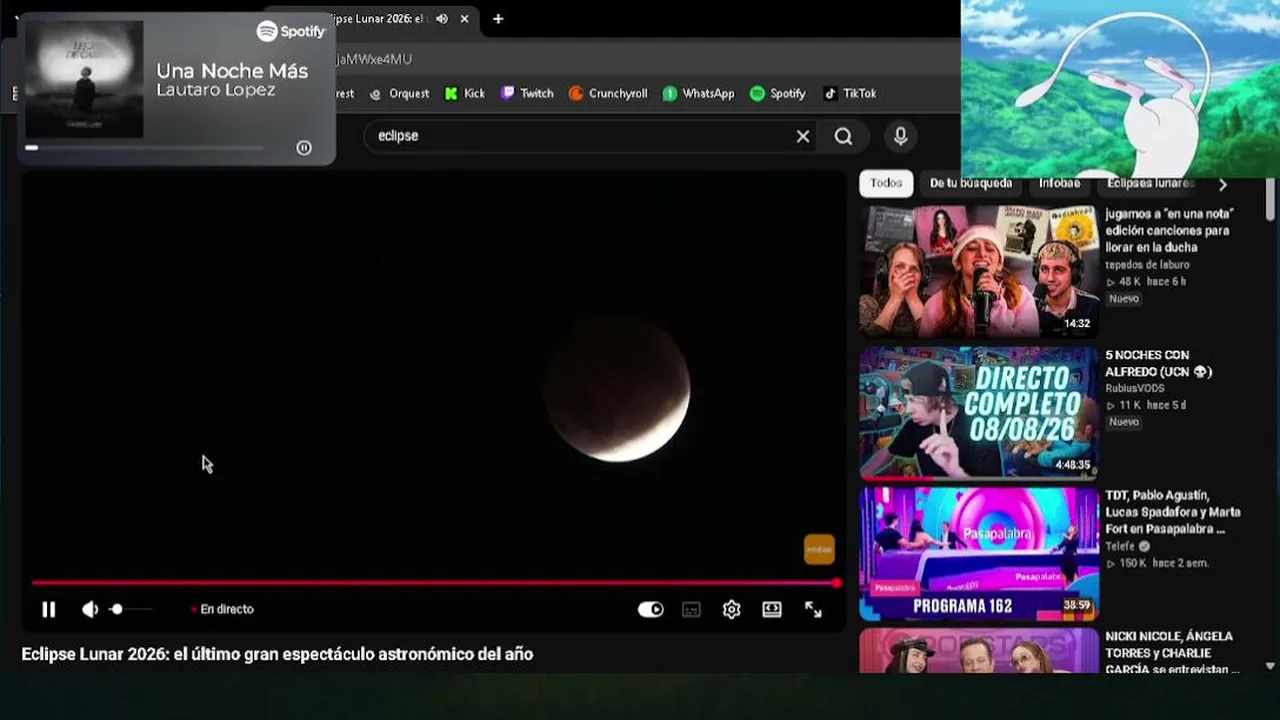Open the 5 NOCHES CON ALFREDO video title

(x=1159, y=363)
